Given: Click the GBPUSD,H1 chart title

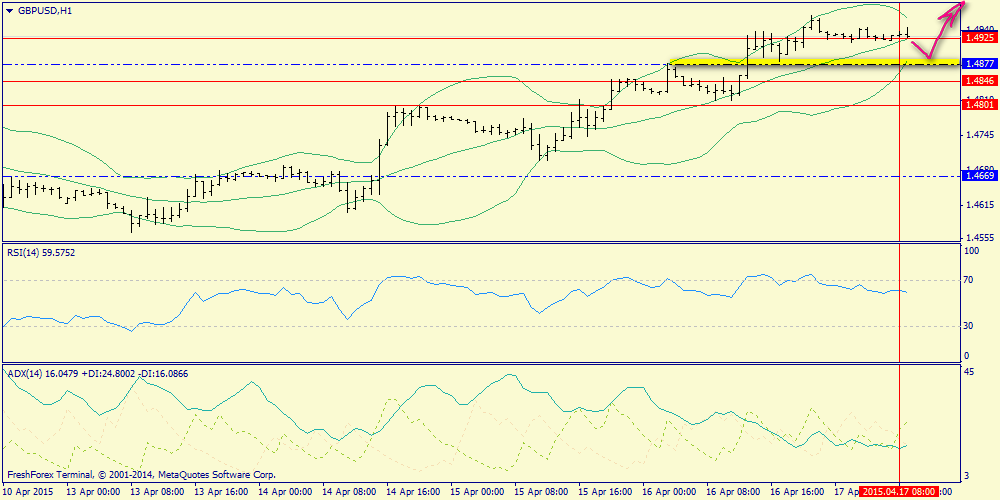Looking at the screenshot, I should [43, 11].
